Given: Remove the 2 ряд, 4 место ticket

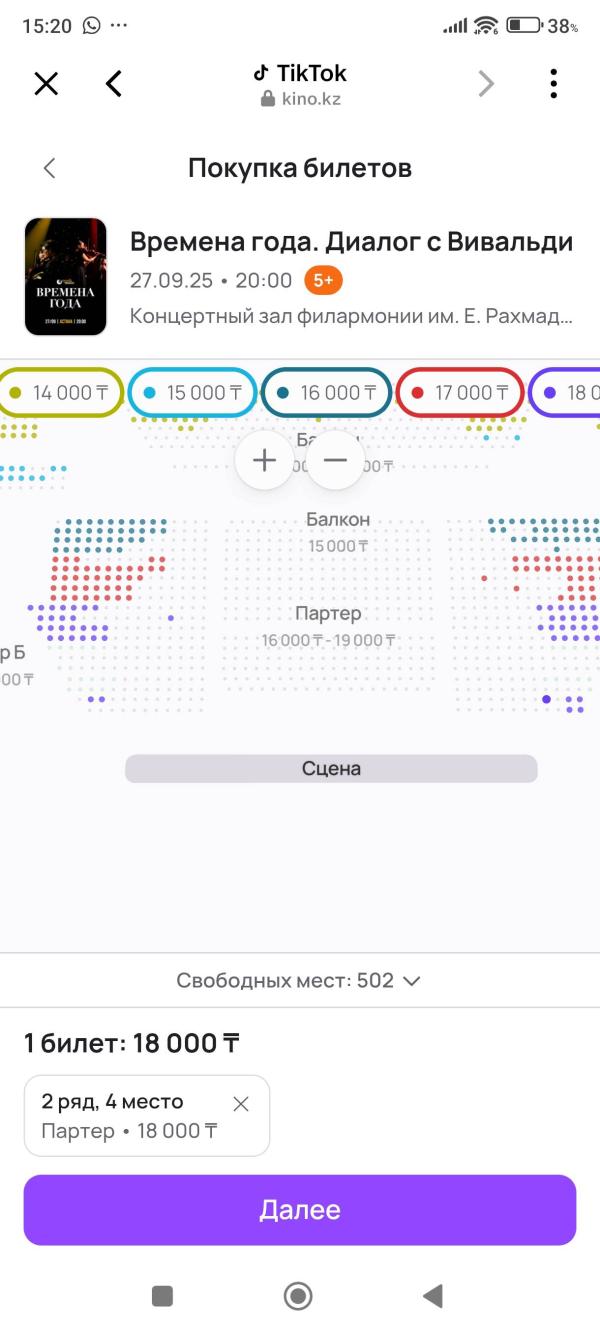Looking at the screenshot, I should [x=241, y=1104].
